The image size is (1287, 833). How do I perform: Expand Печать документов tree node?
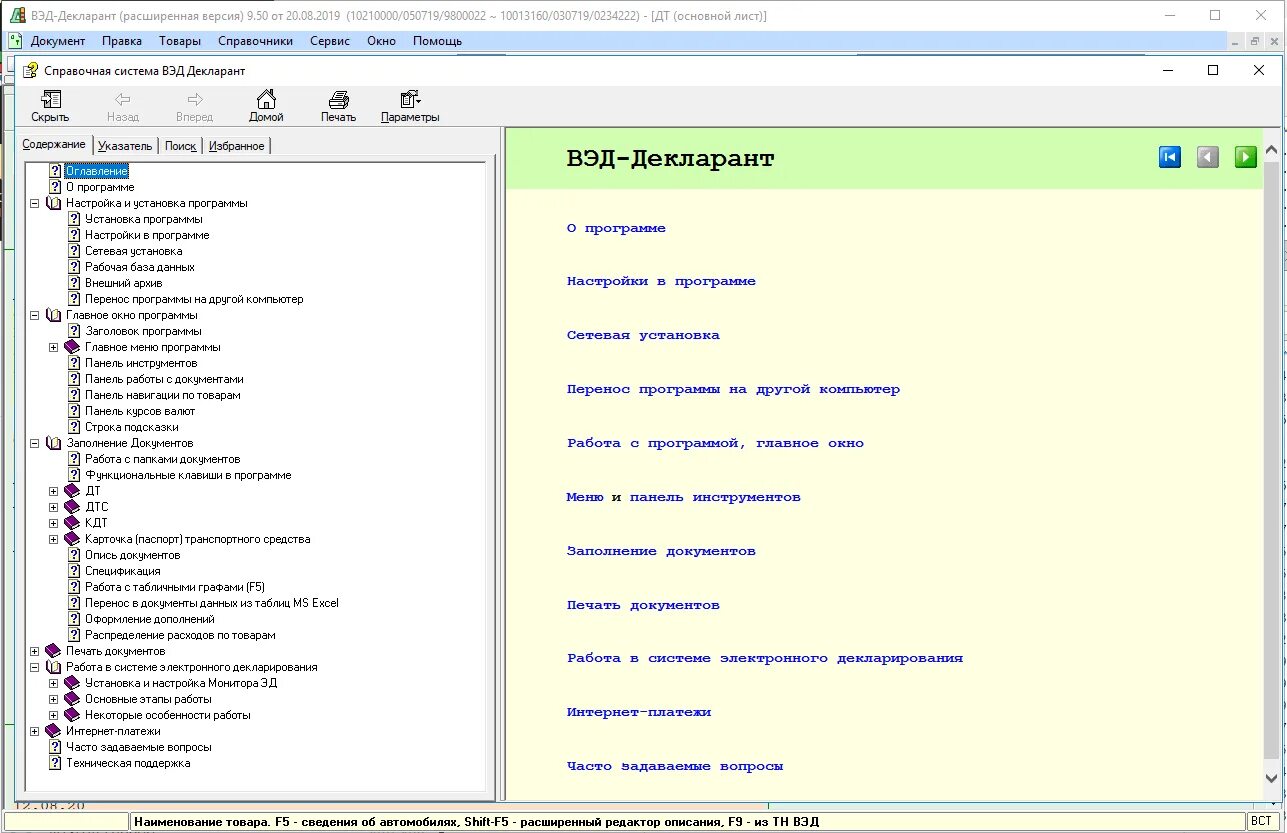click(x=35, y=651)
